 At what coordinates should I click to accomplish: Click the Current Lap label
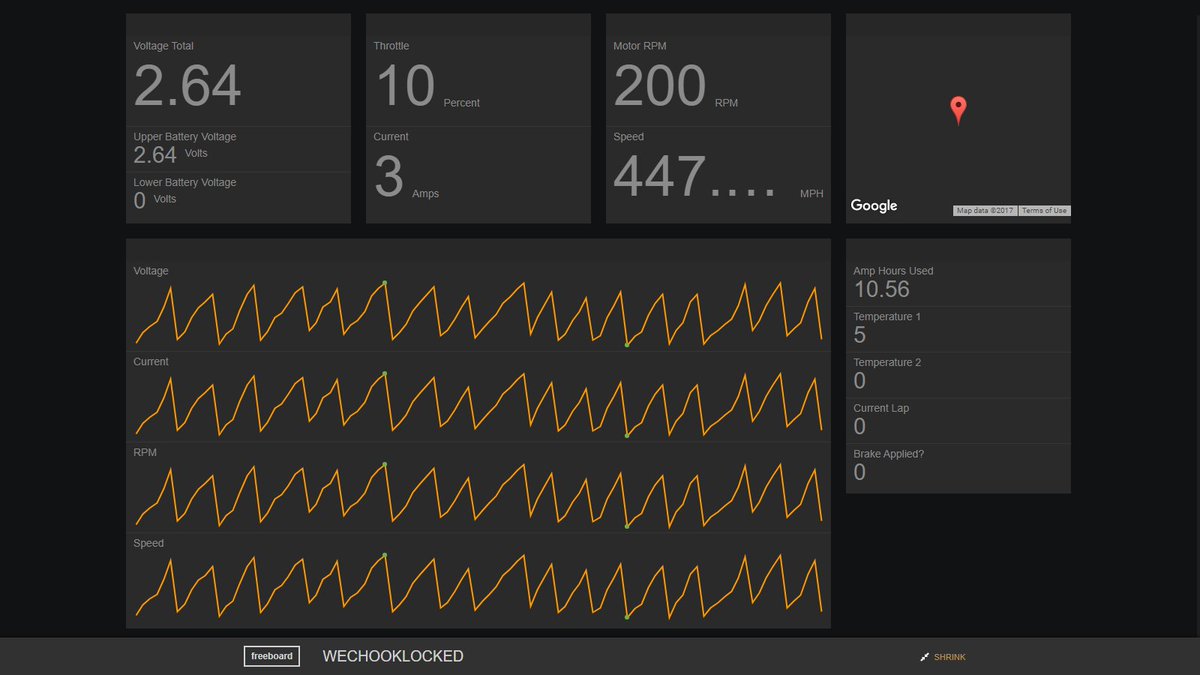[x=881, y=408]
